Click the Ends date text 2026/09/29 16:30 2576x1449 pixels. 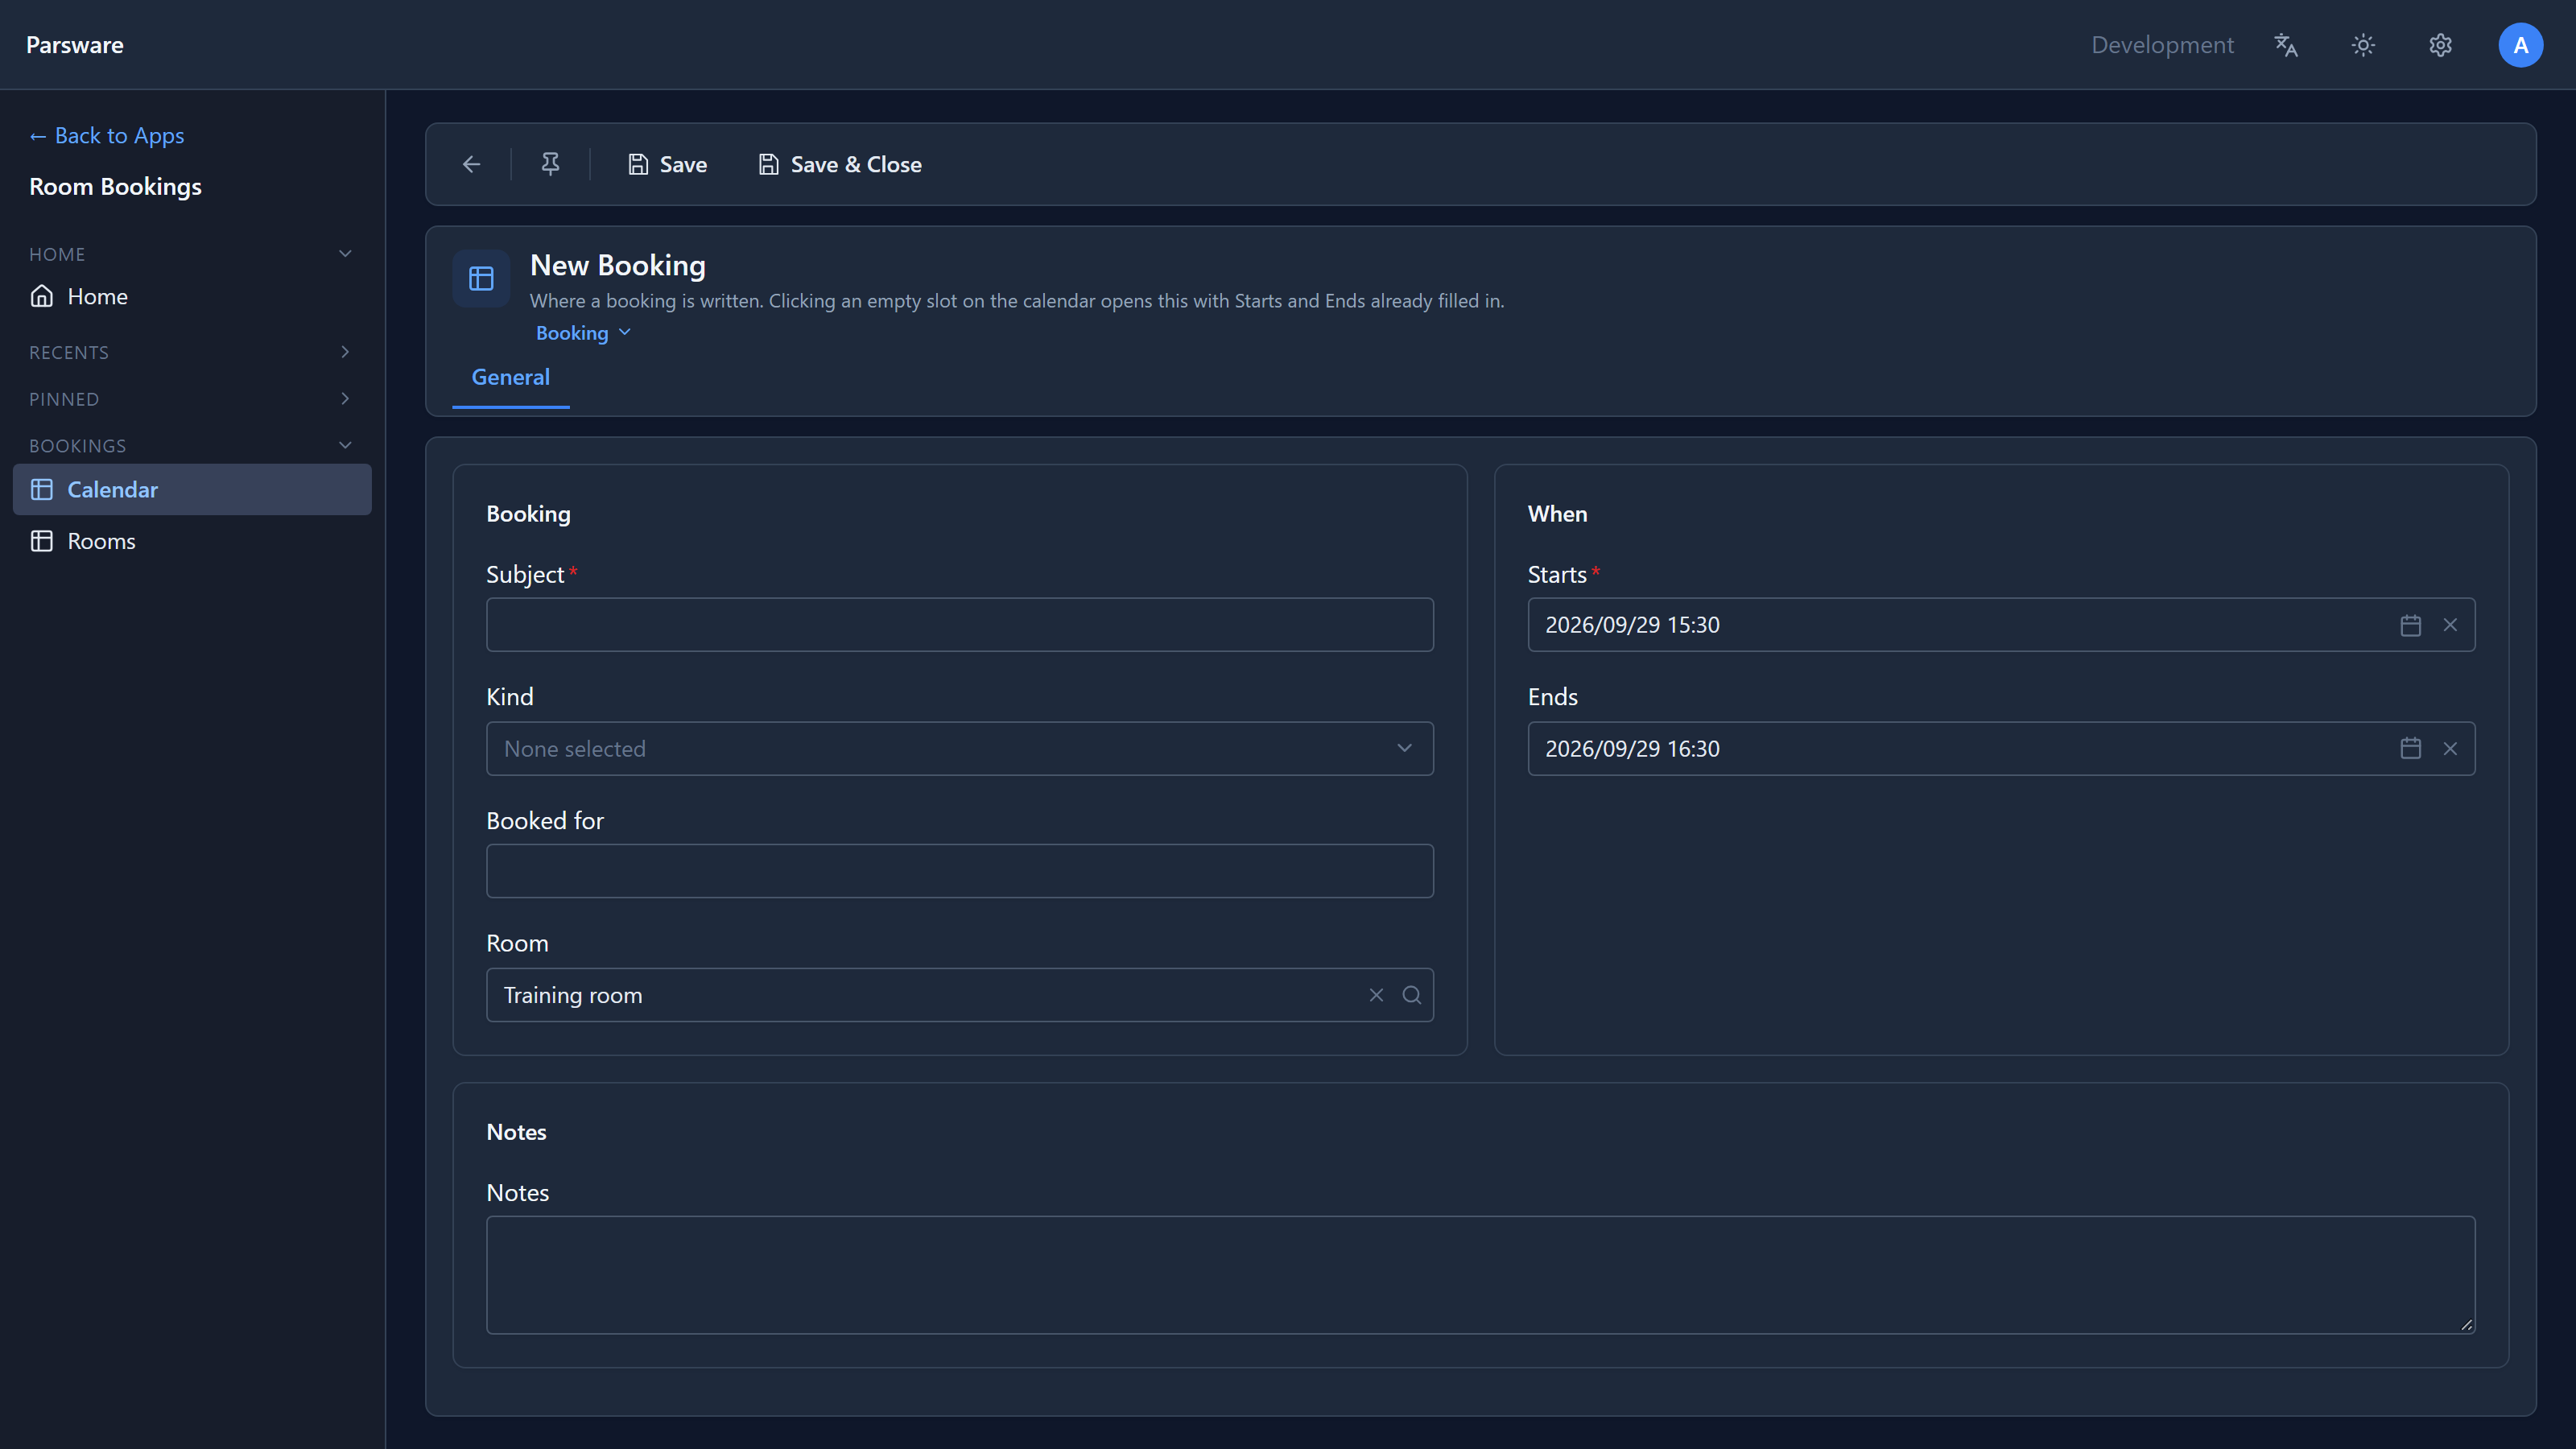coord(1632,748)
